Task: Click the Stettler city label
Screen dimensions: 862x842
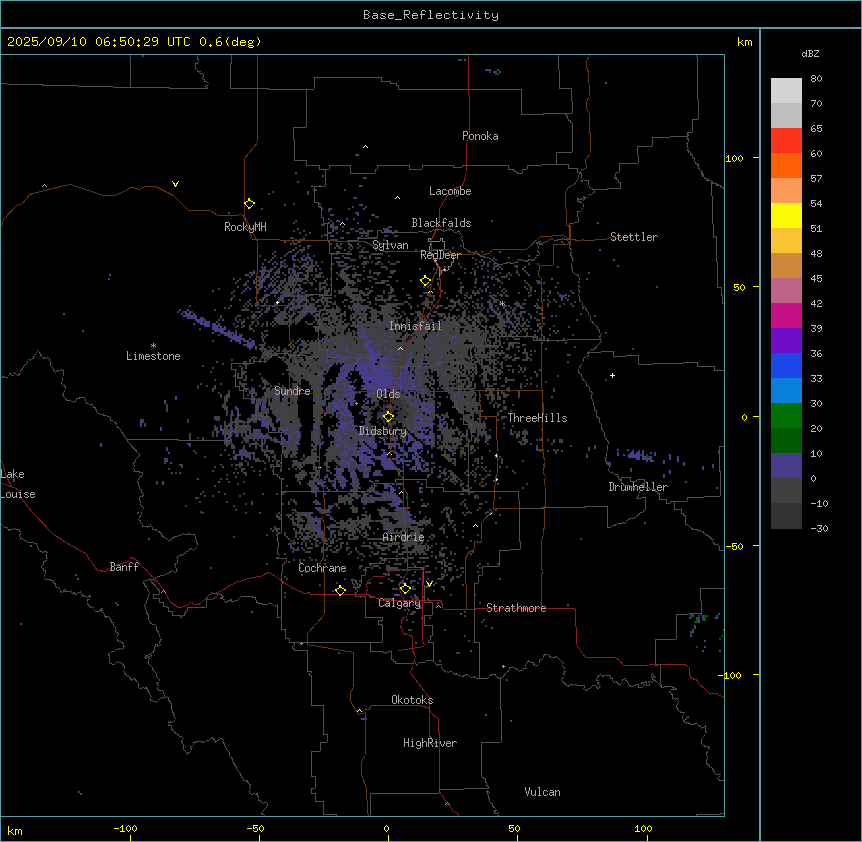Action: point(634,237)
